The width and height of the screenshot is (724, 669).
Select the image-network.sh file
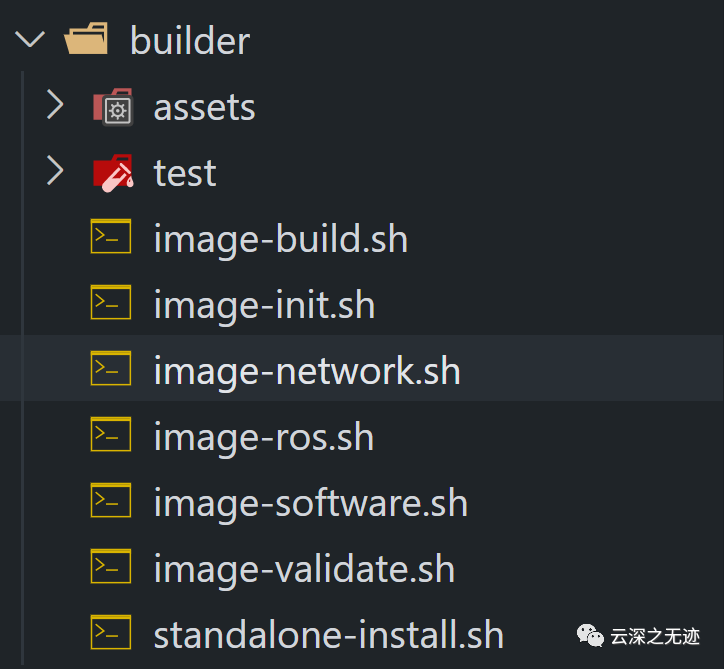[x=306, y=371]
